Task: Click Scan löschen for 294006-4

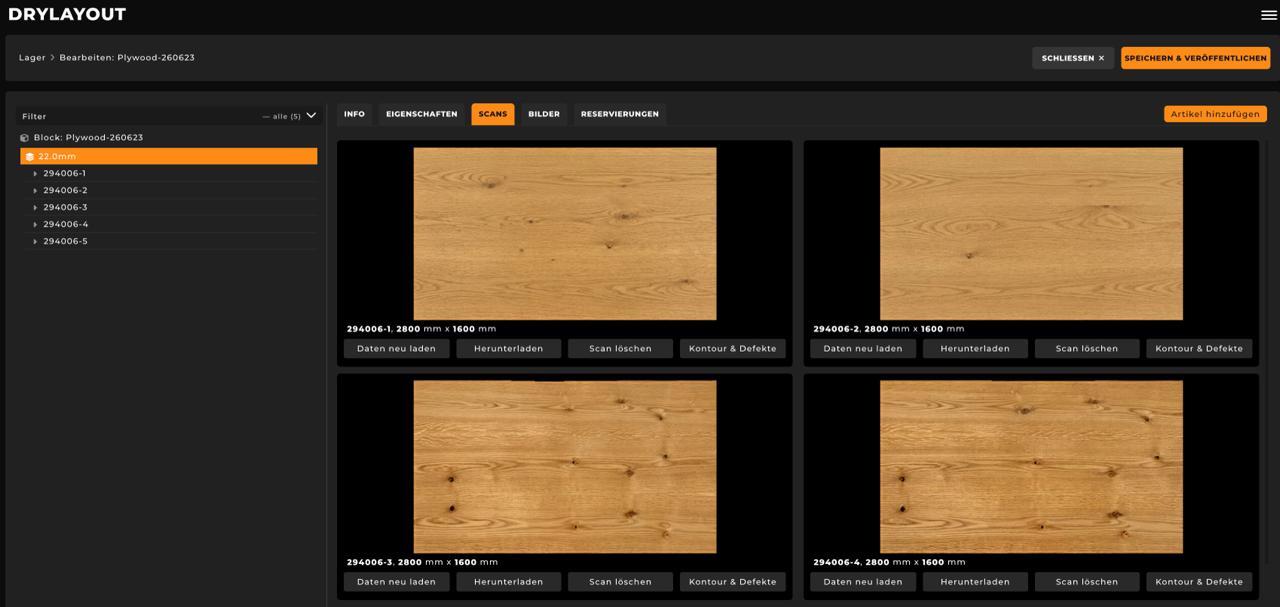Action: 1087,582
